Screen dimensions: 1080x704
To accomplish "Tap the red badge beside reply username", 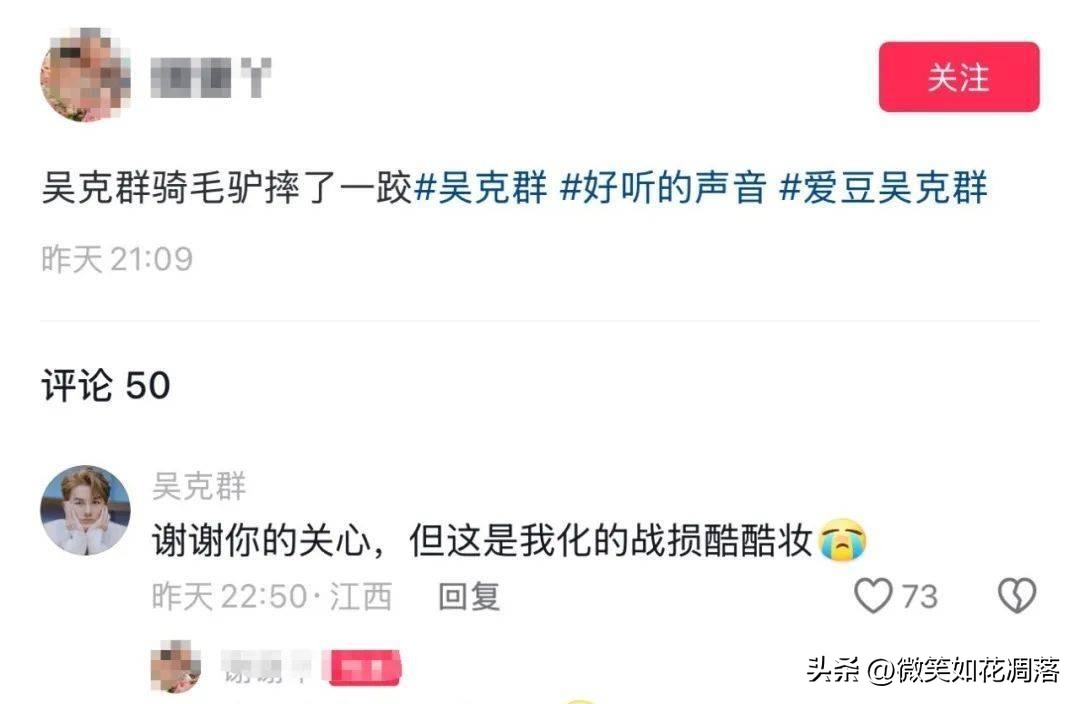I will point(365,667).
